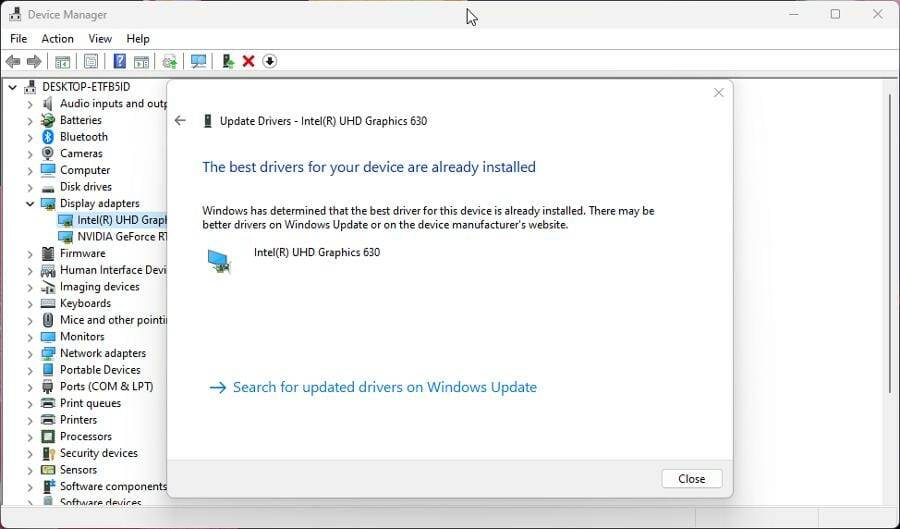The image size is (900, 529).
Task: Click the Add drivers toolbar icon
Action: (228, 61)
